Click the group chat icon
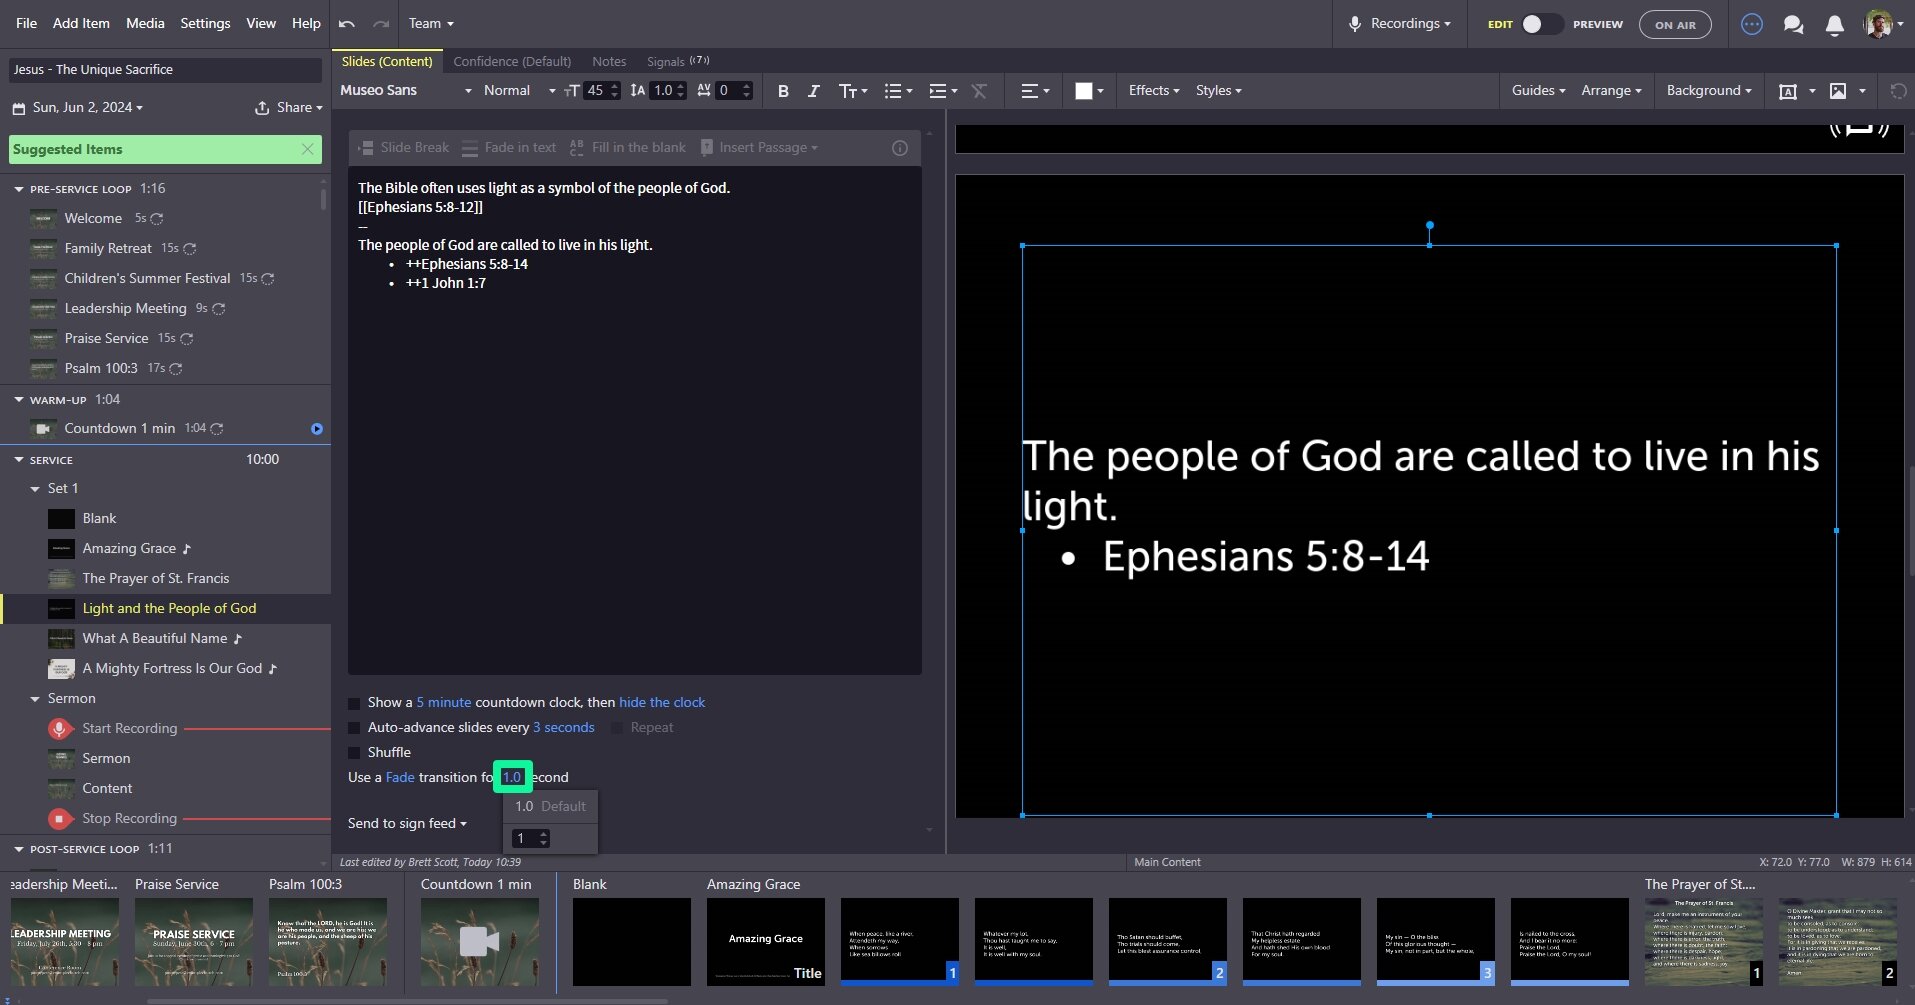This screenshot has width=1915, height=1005. coord(1793,25)
